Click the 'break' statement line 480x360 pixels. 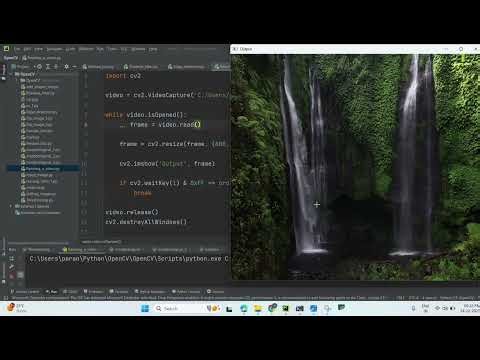(x=142, y=193)
